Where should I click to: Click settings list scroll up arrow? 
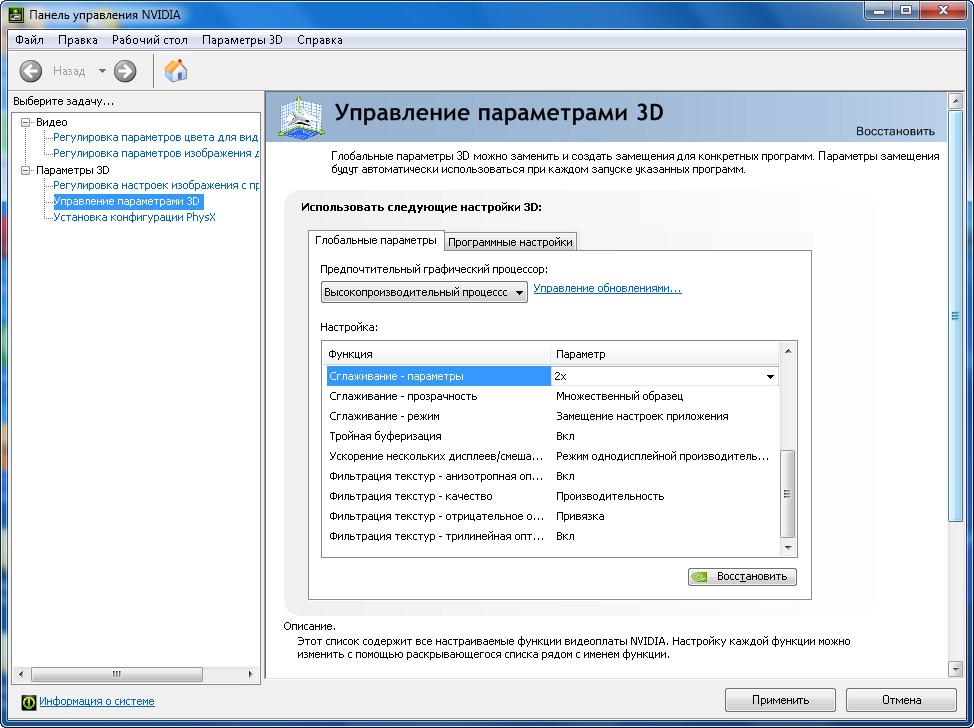pyautogui.click(x=788, y=351)
